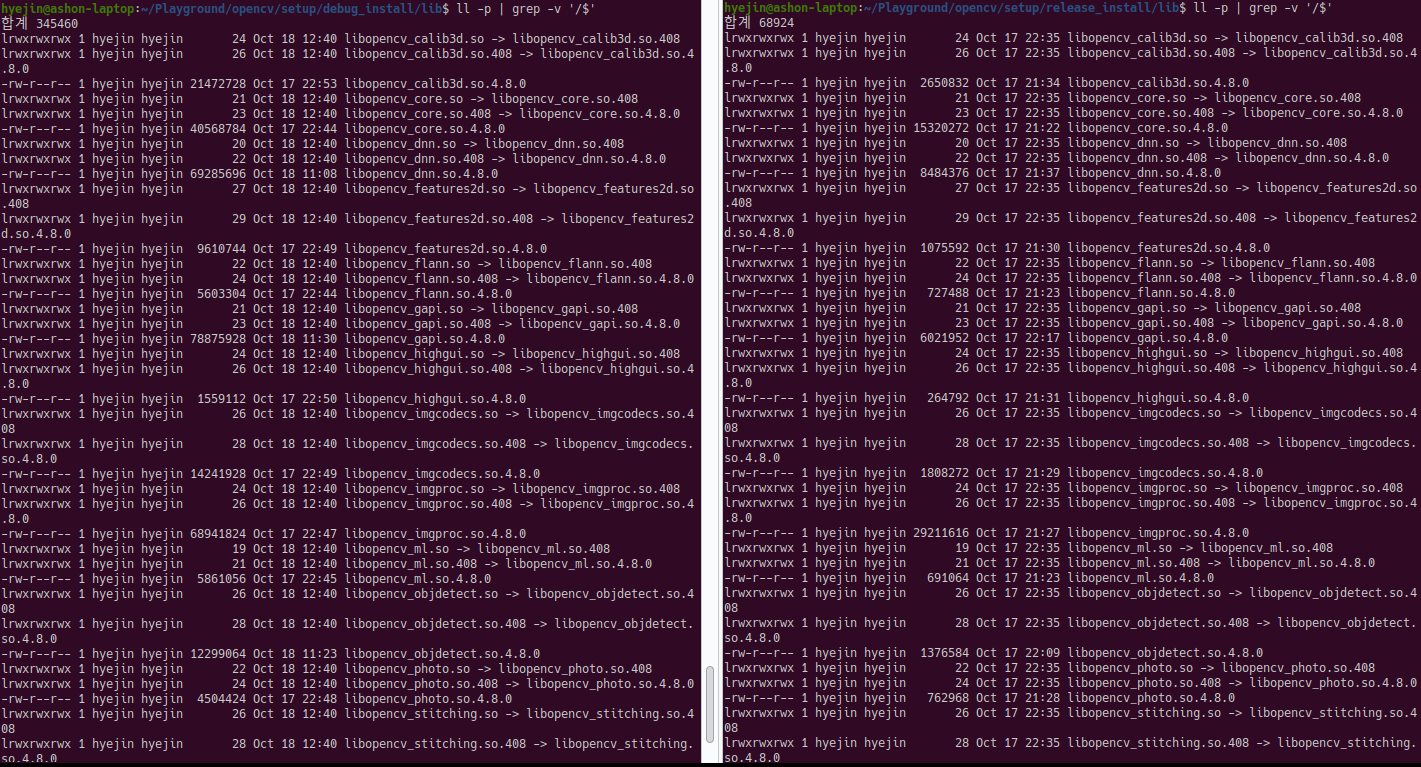Screen dimensions: 1421x767
Task: Click the timestamp Oct 17 21:34
Action: 1018,83
